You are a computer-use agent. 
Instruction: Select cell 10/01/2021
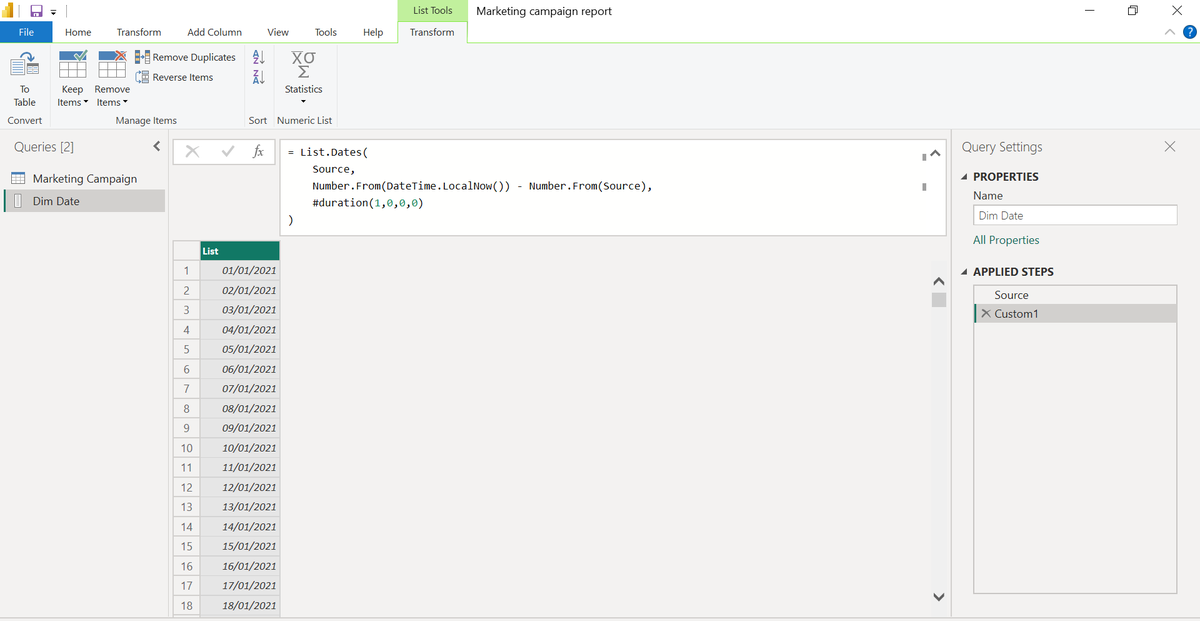[239, 448]
